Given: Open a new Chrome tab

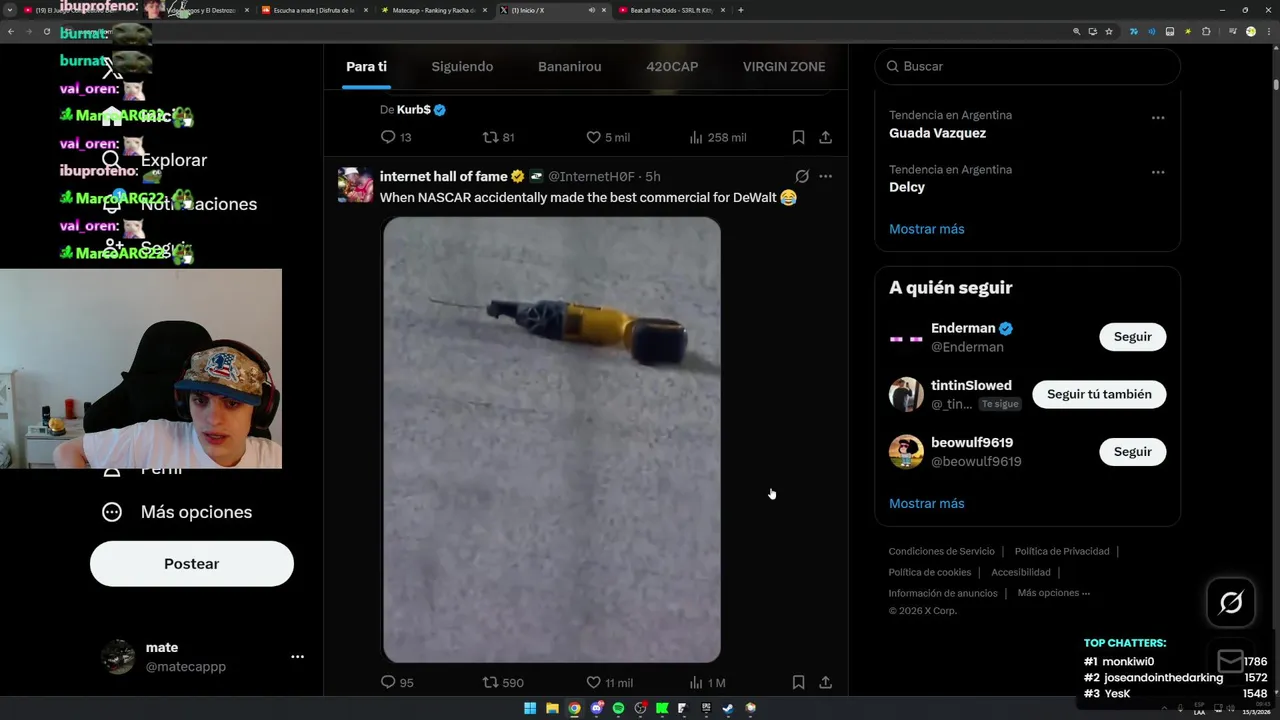Looking at the screenshot, I should coord(740,10).
